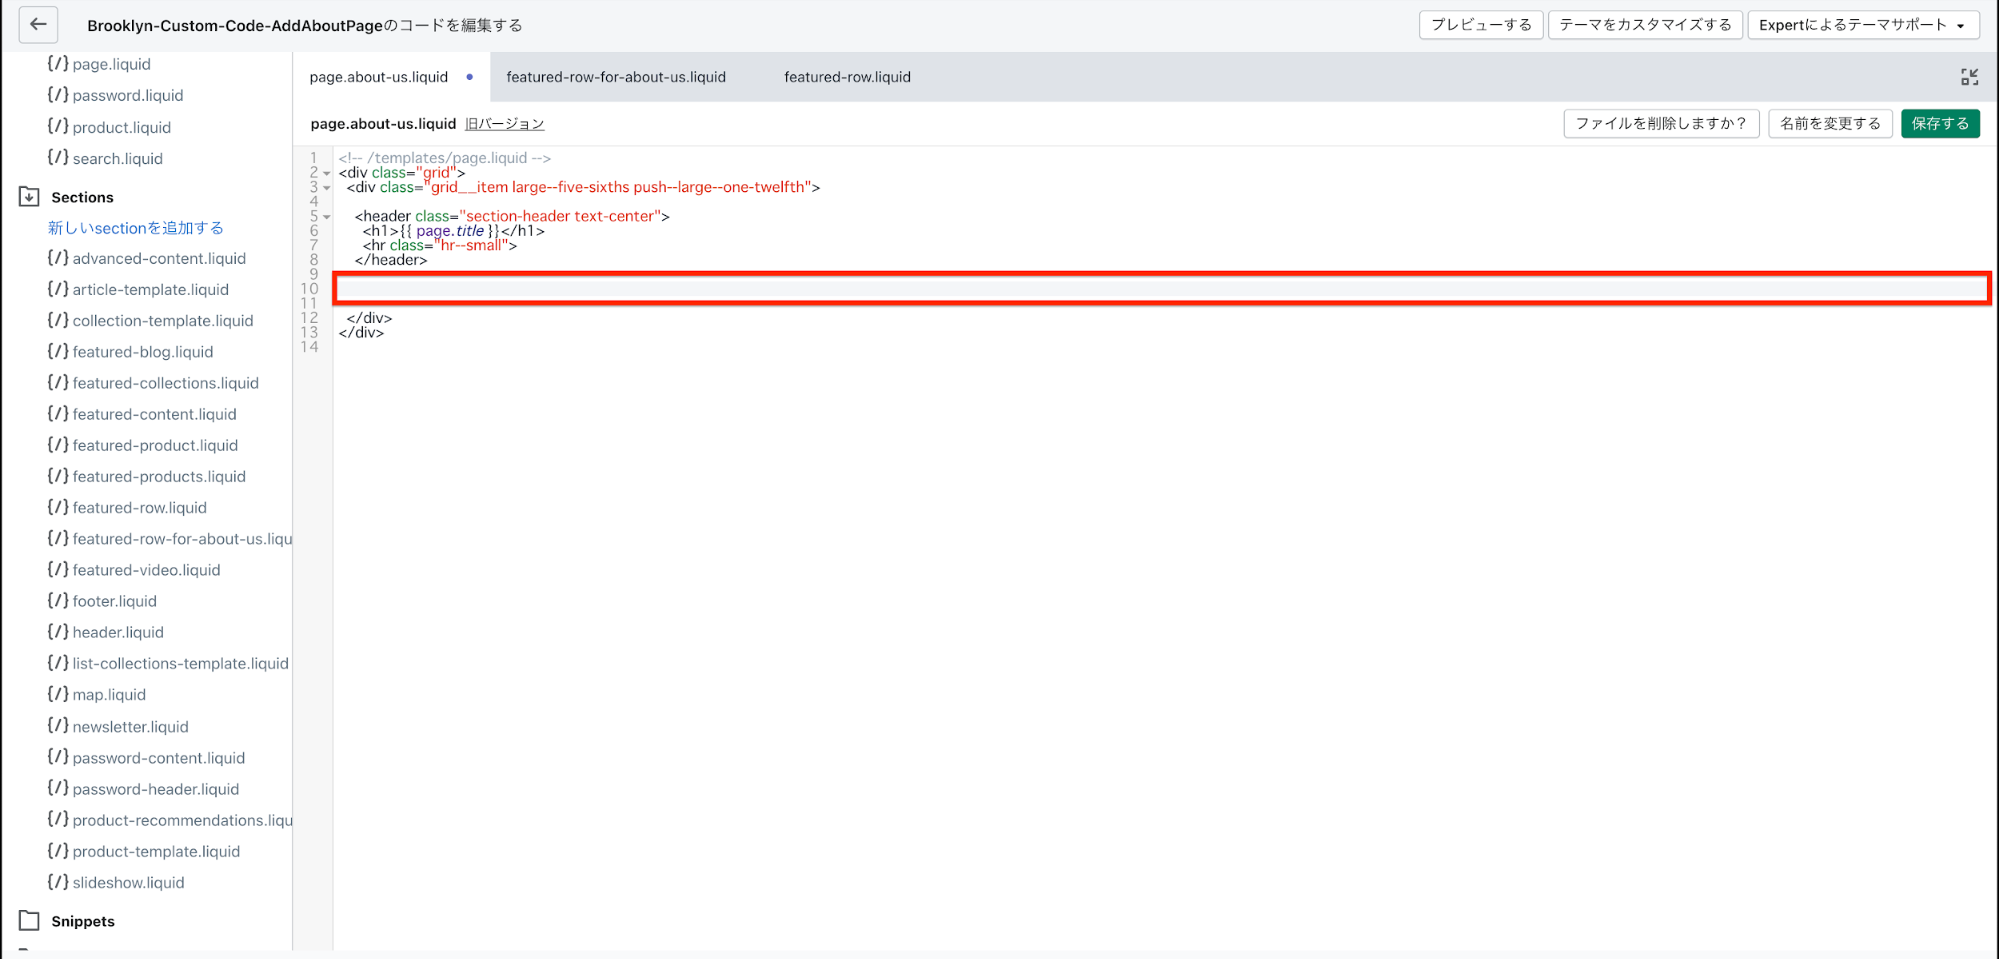Fold header block at line 5
Viewport: 1999px width, 959px height.
click(x=327, y=217)
